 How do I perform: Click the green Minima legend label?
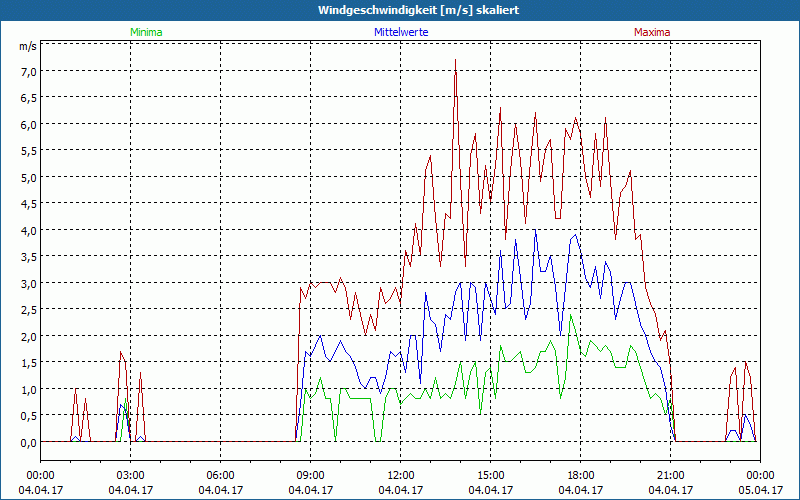pyautogui.click(x=146, y=32)
